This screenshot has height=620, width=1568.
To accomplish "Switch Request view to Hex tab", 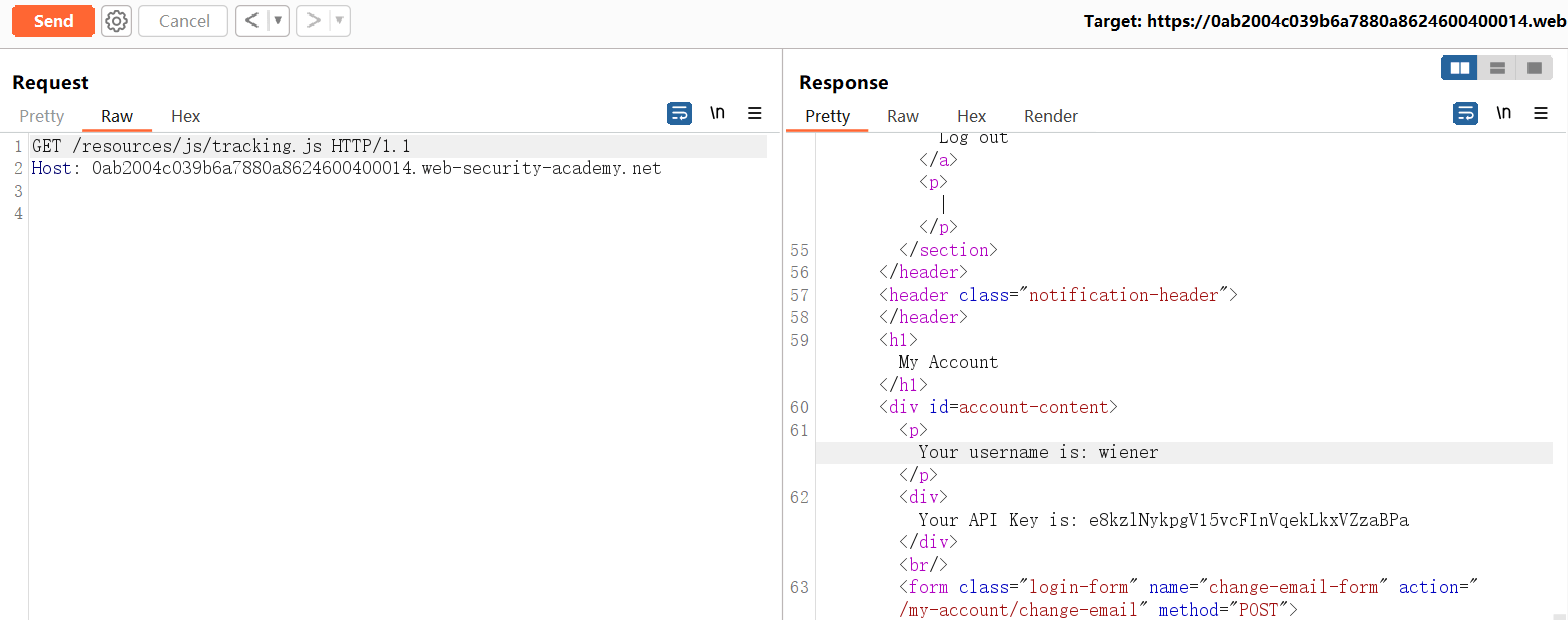I will pos(186,116).
